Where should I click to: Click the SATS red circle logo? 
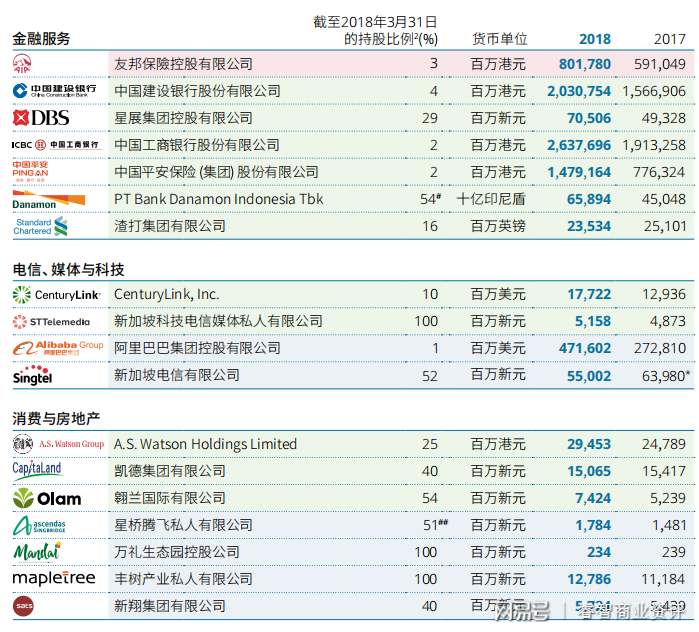click(x=23, y=606)
